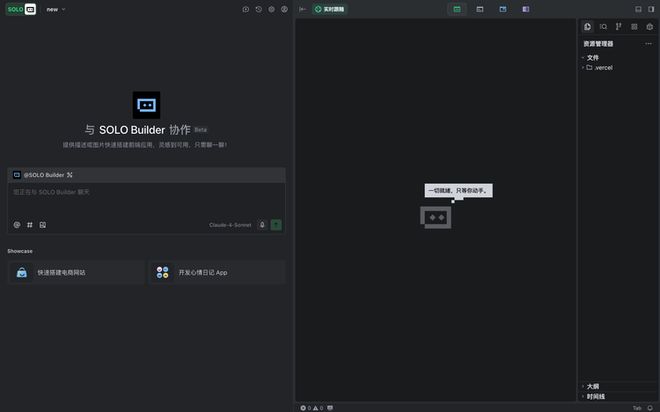Click the microphone voice input icon
Image resolution: width=660 pixels, height=412 pixels.
262,225
